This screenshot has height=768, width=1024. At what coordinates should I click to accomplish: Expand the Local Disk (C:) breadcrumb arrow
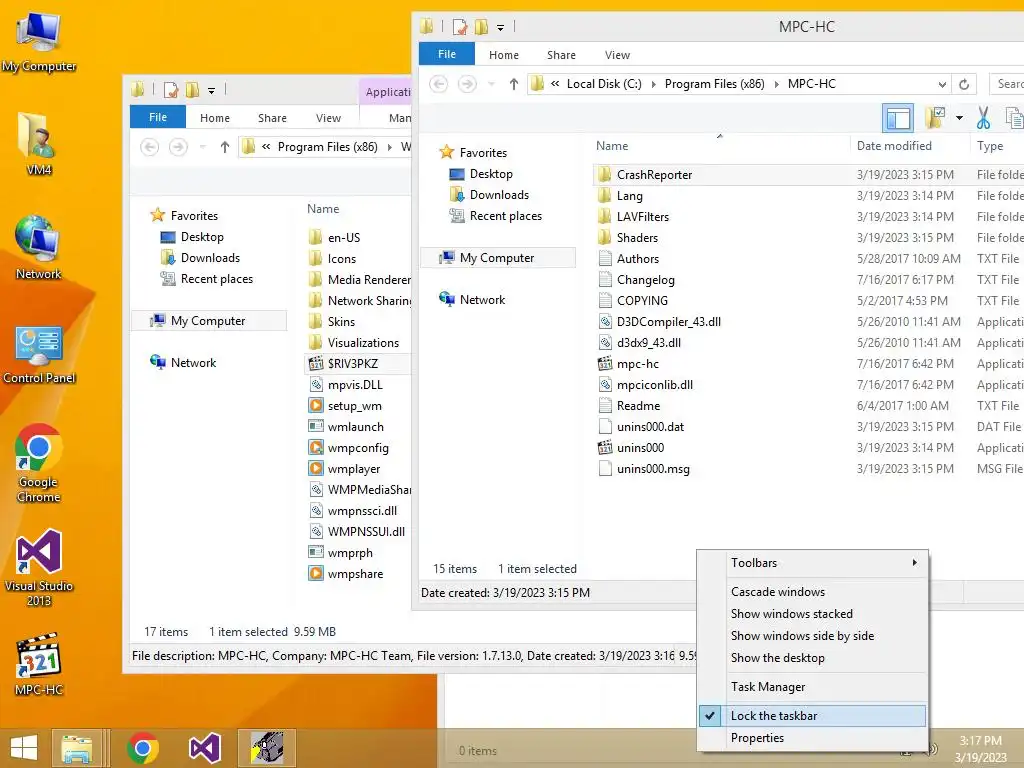(653, 84)
